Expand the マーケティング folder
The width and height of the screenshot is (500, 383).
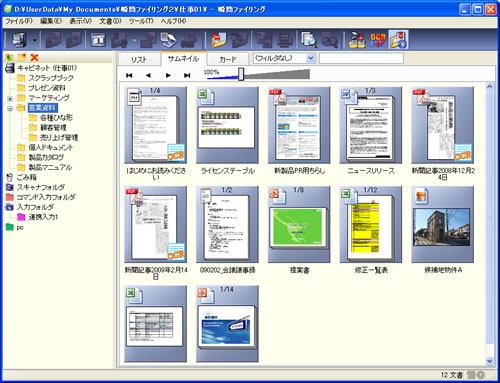pos(10,98)
